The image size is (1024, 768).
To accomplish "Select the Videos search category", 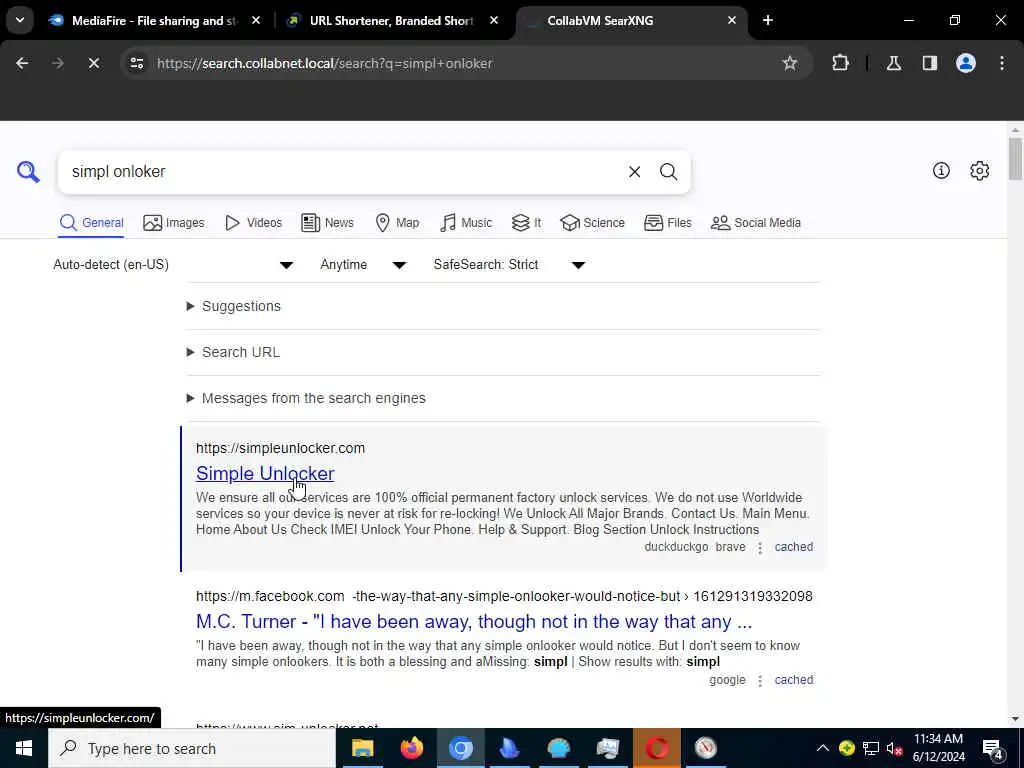I will [253, 223].
